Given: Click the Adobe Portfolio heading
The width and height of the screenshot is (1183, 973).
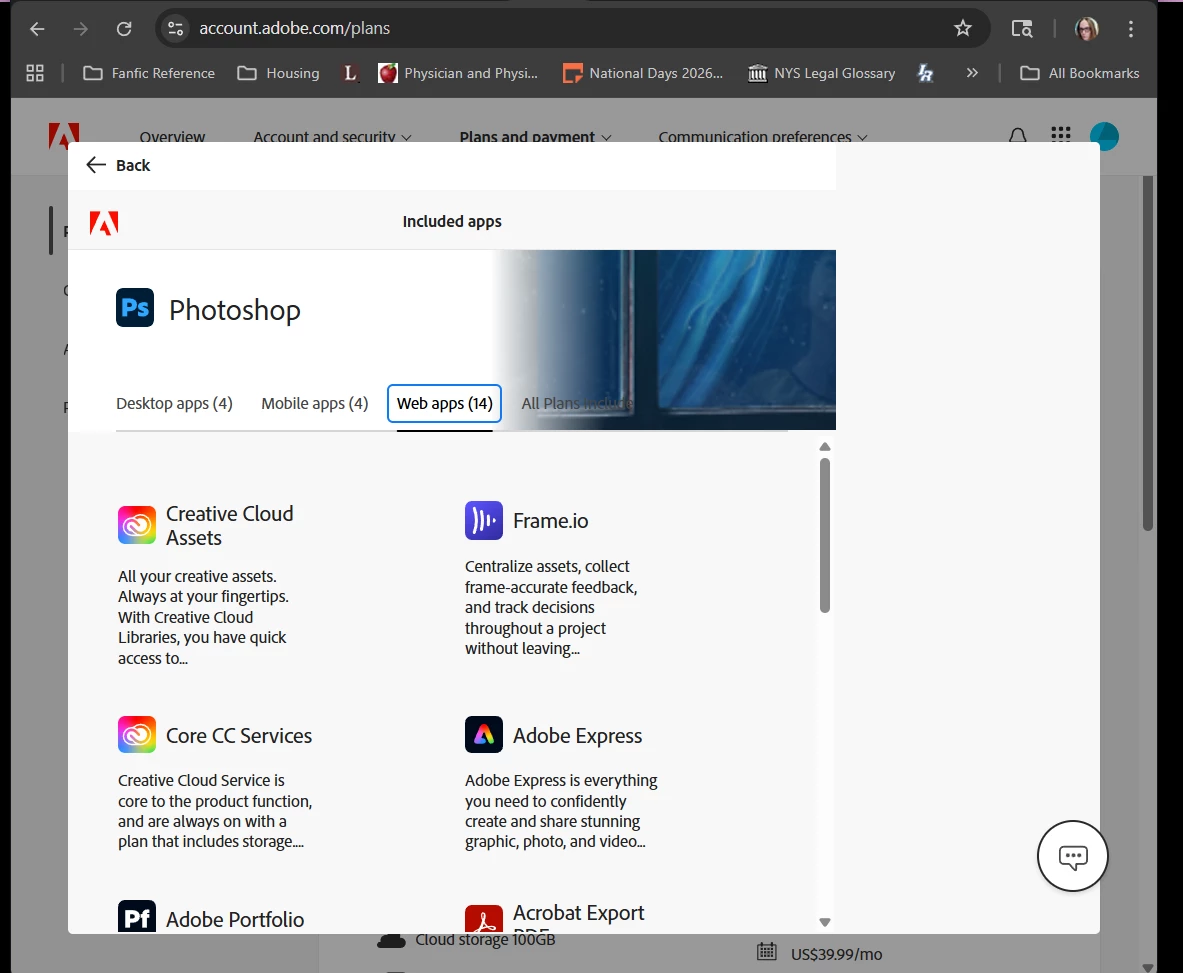Looking at the screenshot, I should point(235,919).
